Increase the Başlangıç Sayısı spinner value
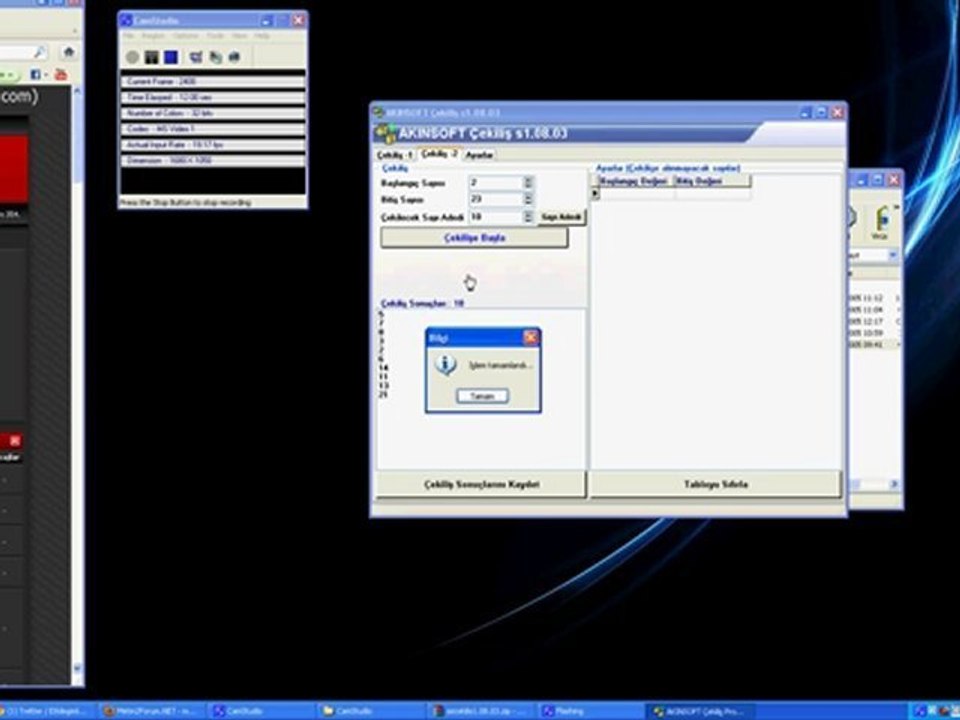960x720 pixels. (529, 180)
